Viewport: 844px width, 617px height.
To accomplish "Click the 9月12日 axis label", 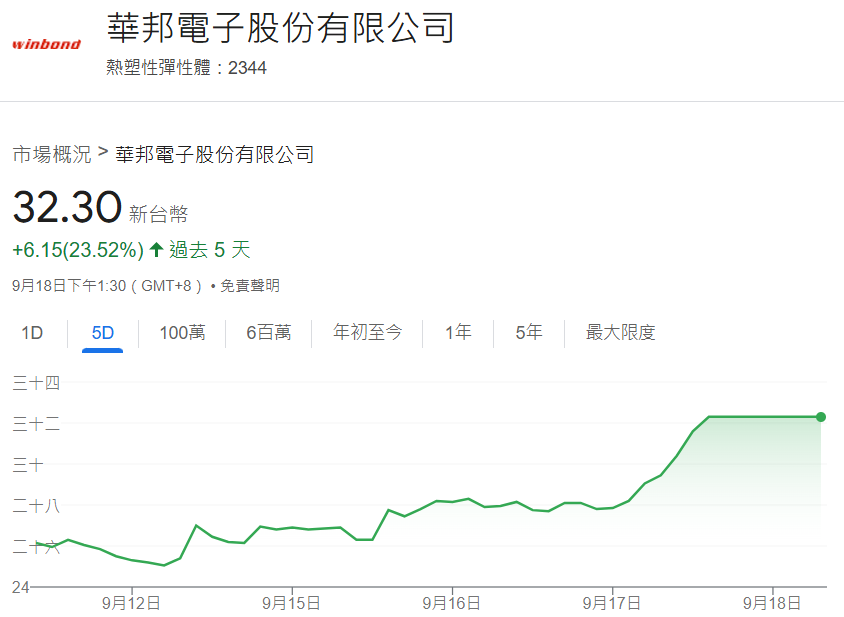I will pyautogui.click(x=131, y=603).
